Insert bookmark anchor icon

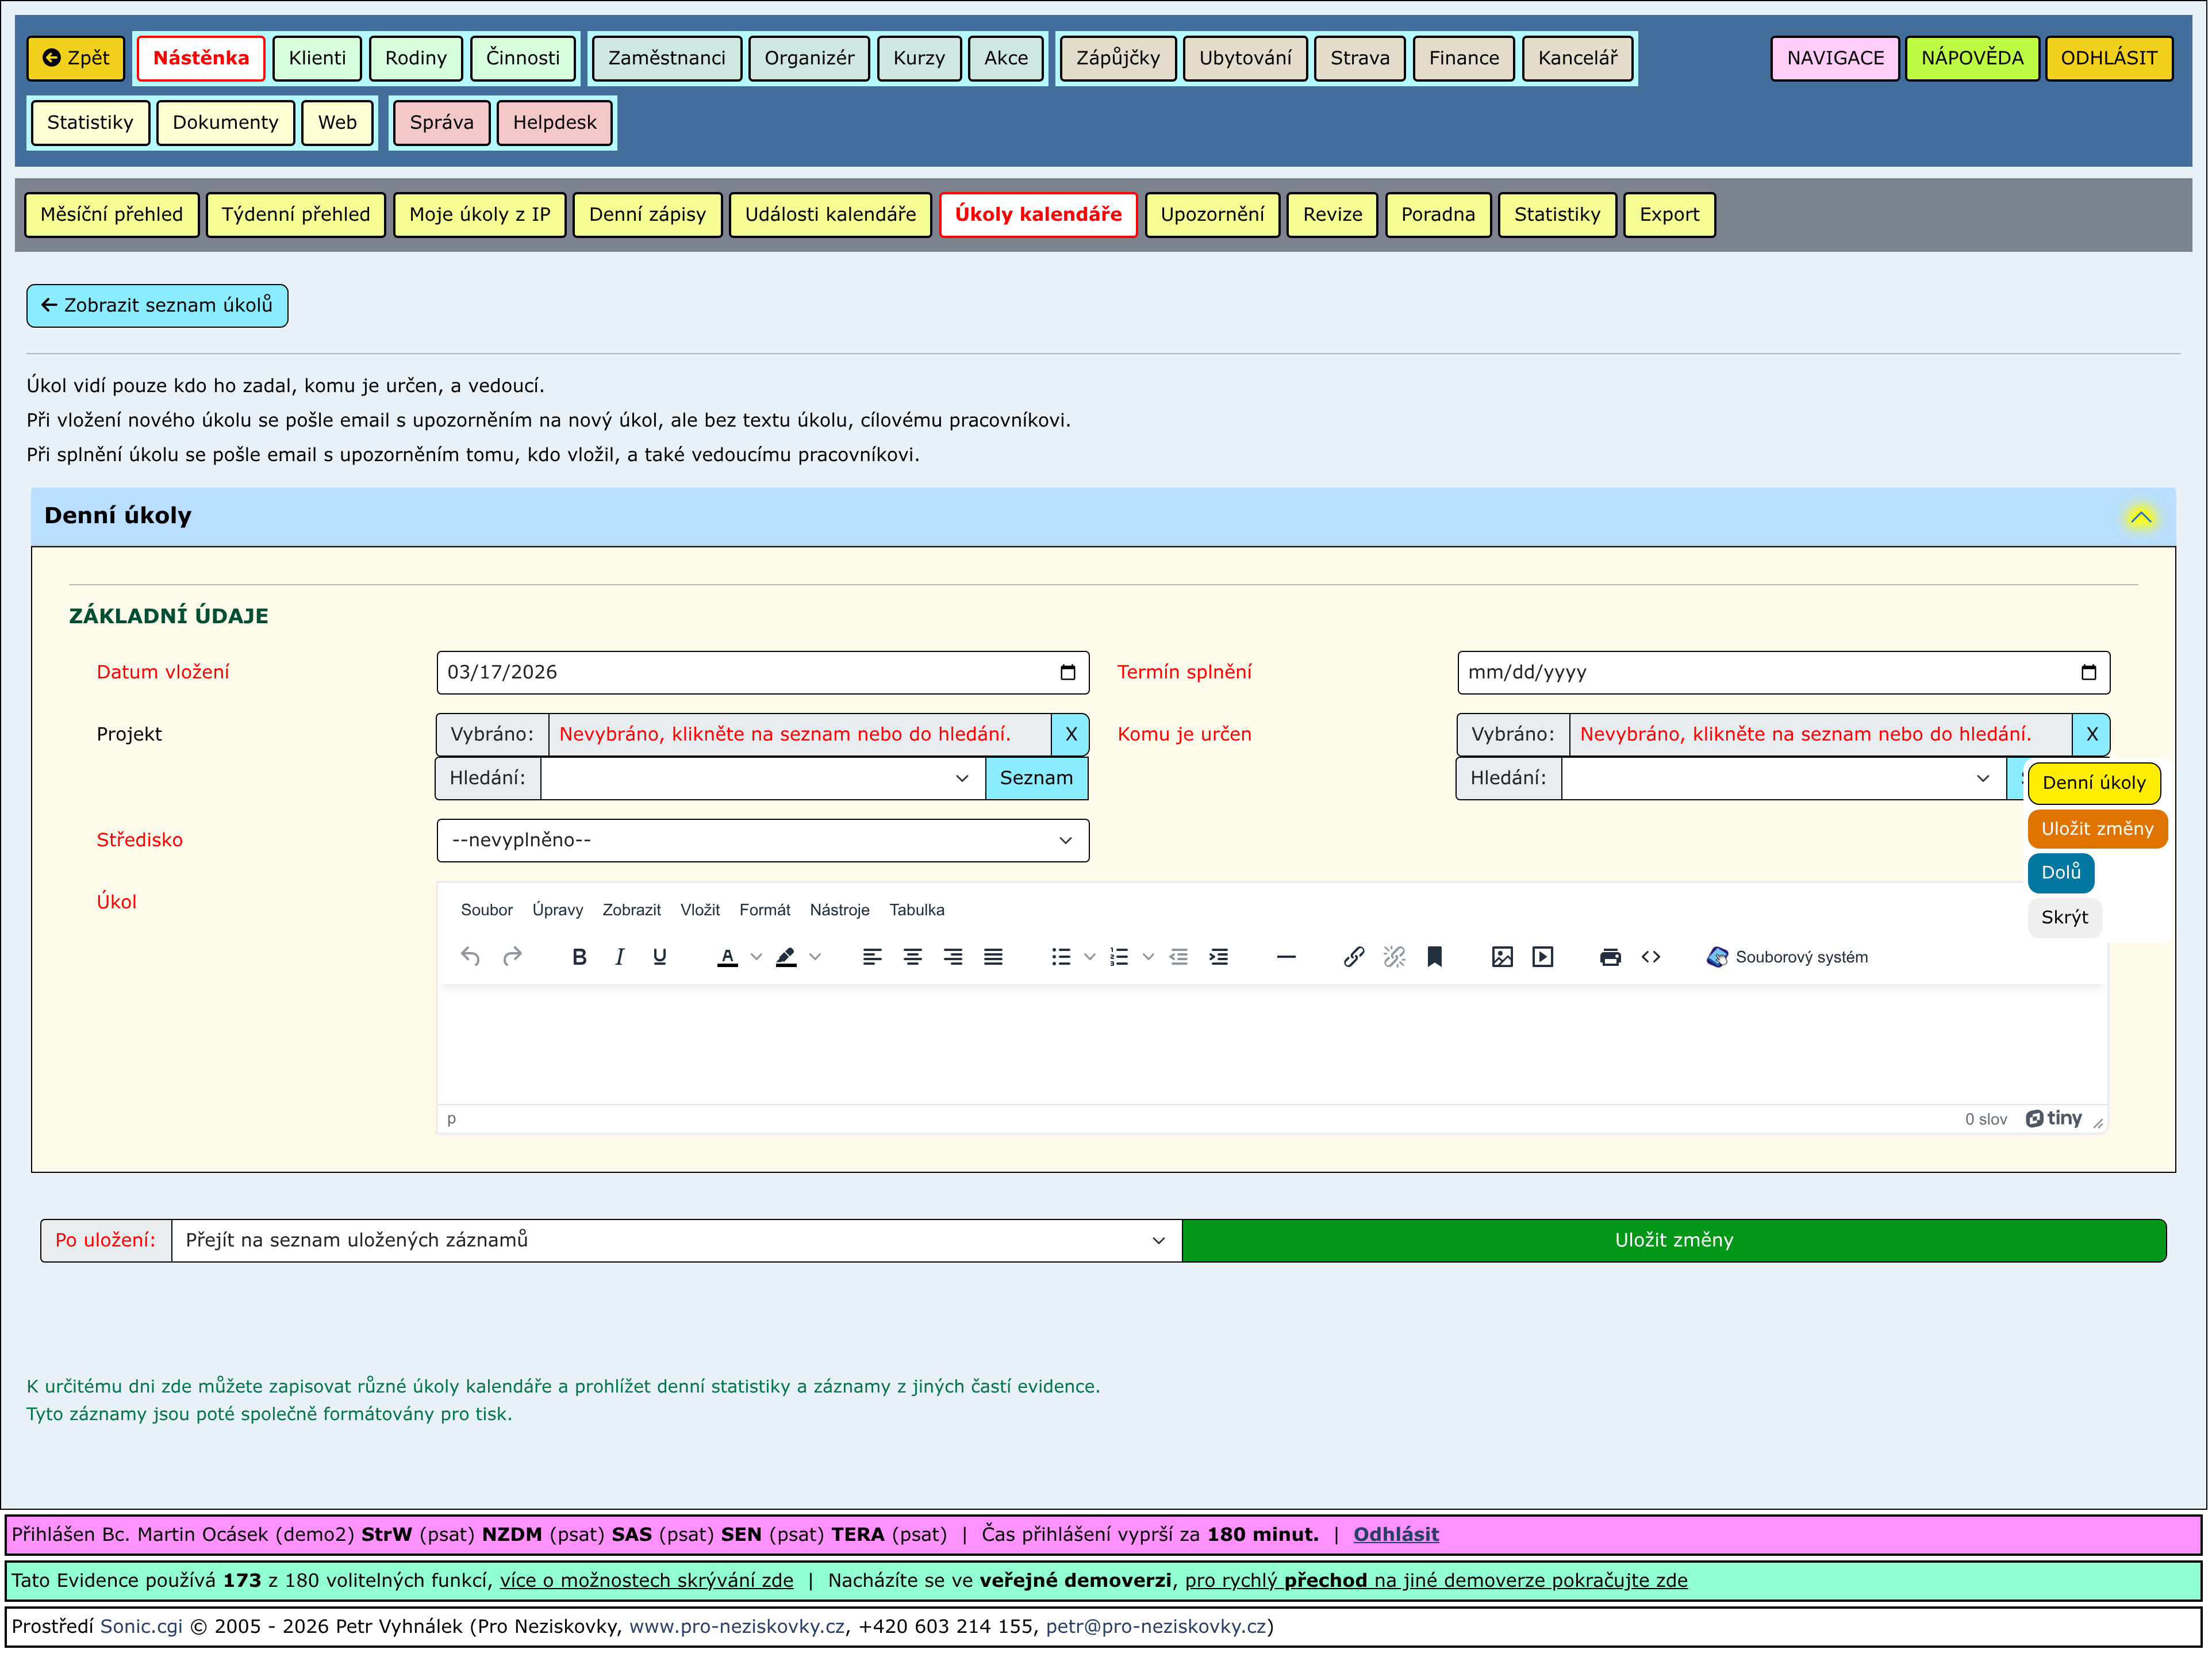pyautogui.click(x=1434, y=957)
